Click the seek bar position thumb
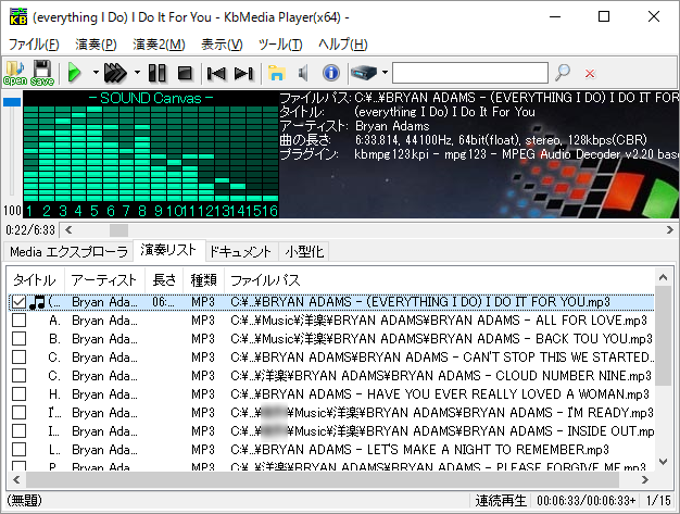The image size is (680, 514). click(119, 230)
